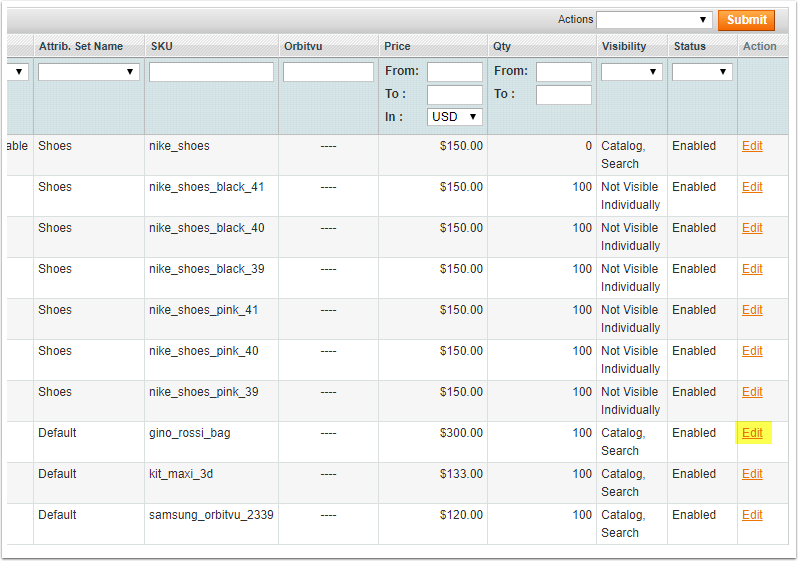Open the partially visible leftmost filter dropdown
Viewport: 798px width, 561px height.
(17, 72)
